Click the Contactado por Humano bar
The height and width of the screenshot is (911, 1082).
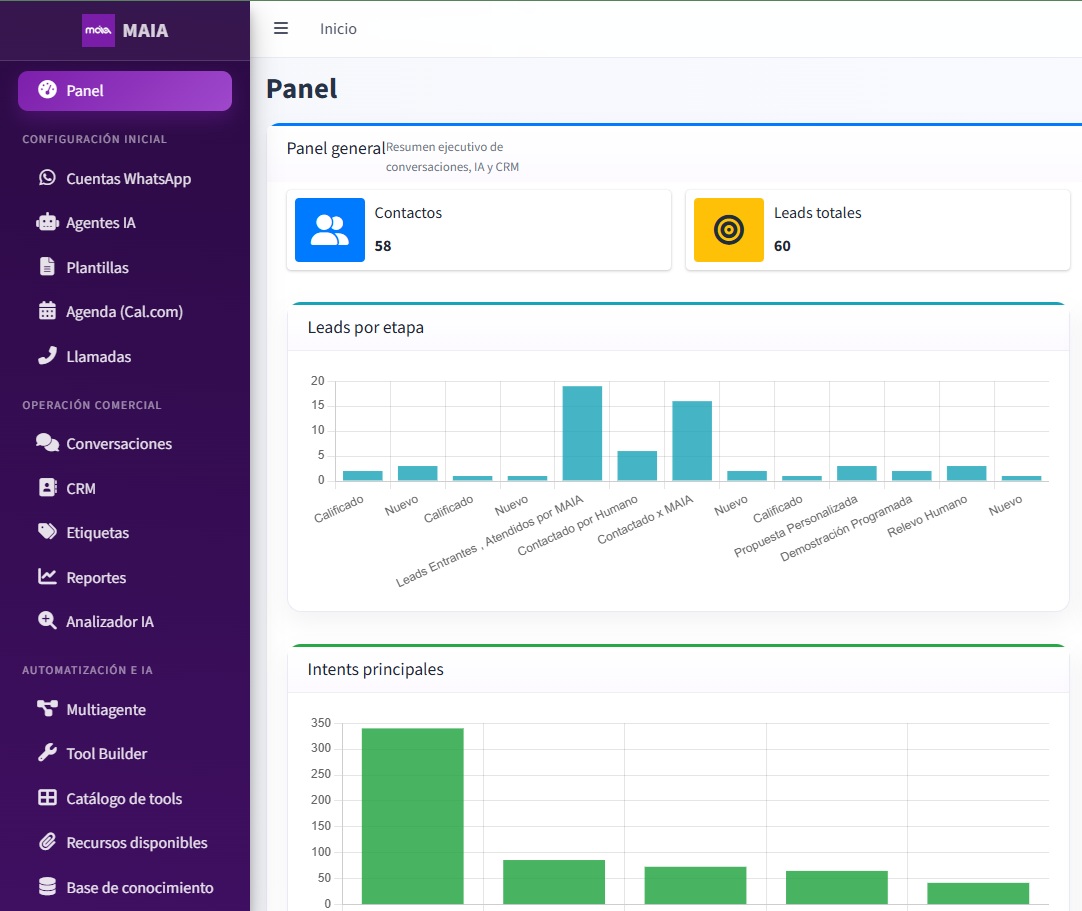(x=637, y=466)
